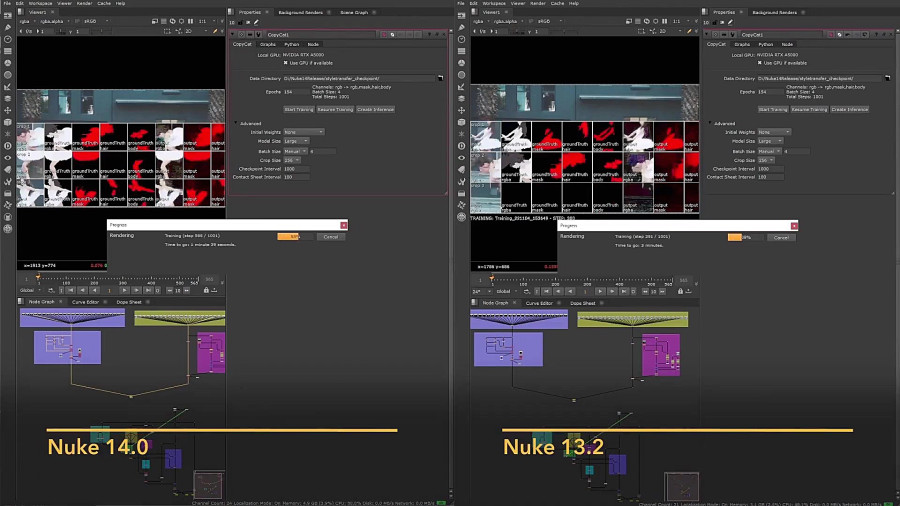The width and height of the screenshot is (900, 506).
Task: Click Resume Training button in Nuke 14.0
Action: 335,109
